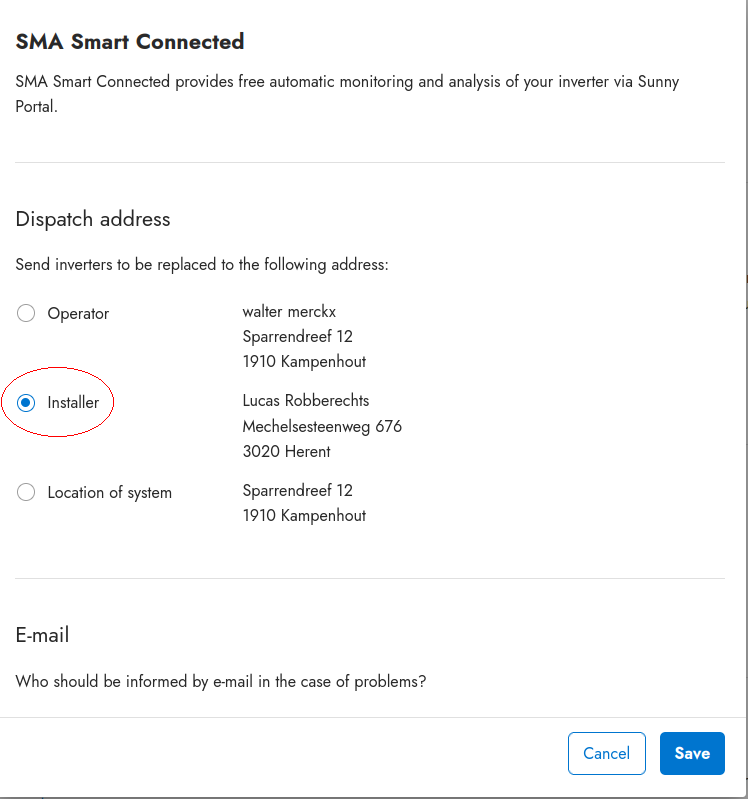Click 'Sparrendreef 12' under the Operator address
Image resolution: width=748 pixels, height=799 pixels.
click(x=297, y=336)
